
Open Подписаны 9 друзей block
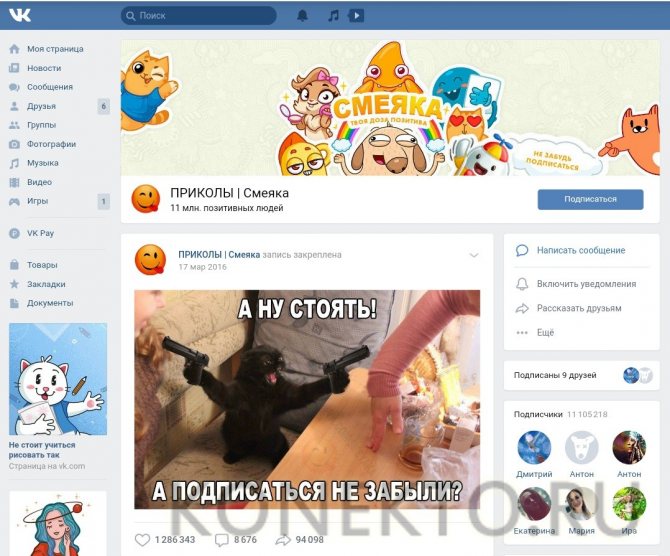point(581,375)
